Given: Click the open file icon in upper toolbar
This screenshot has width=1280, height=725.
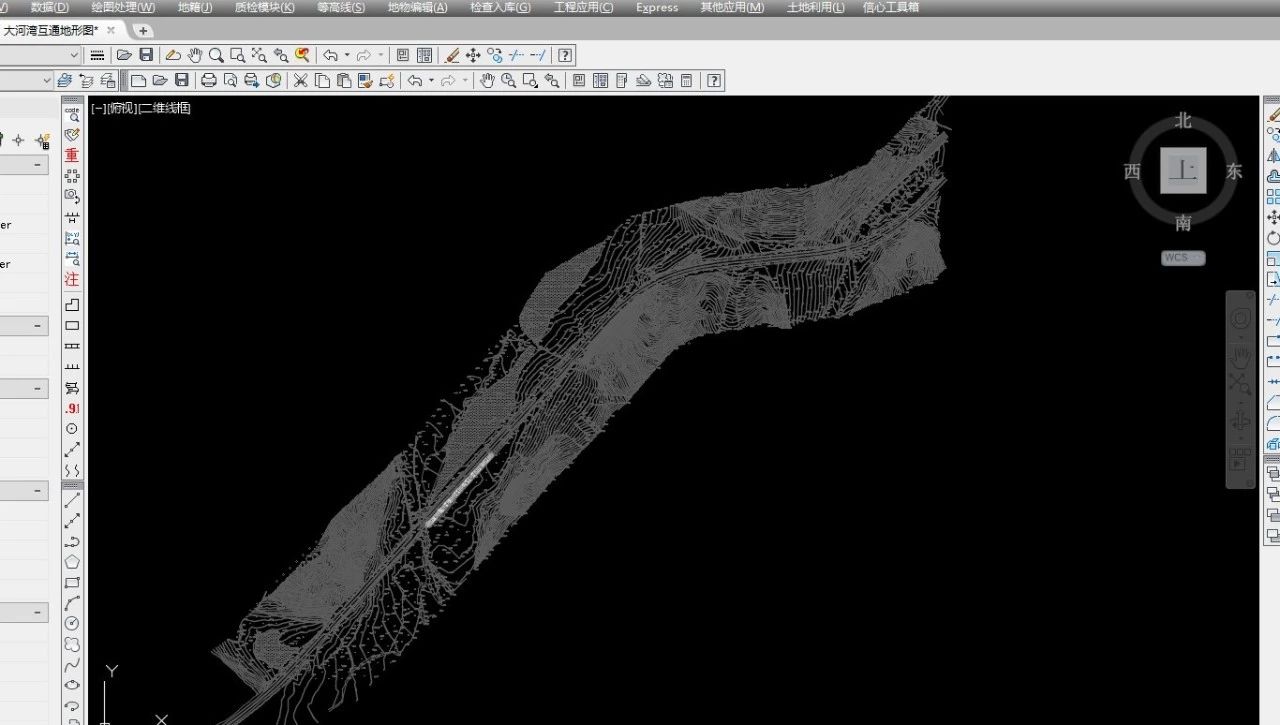Looking at the screenshot, I should click(x=124, y=55).
